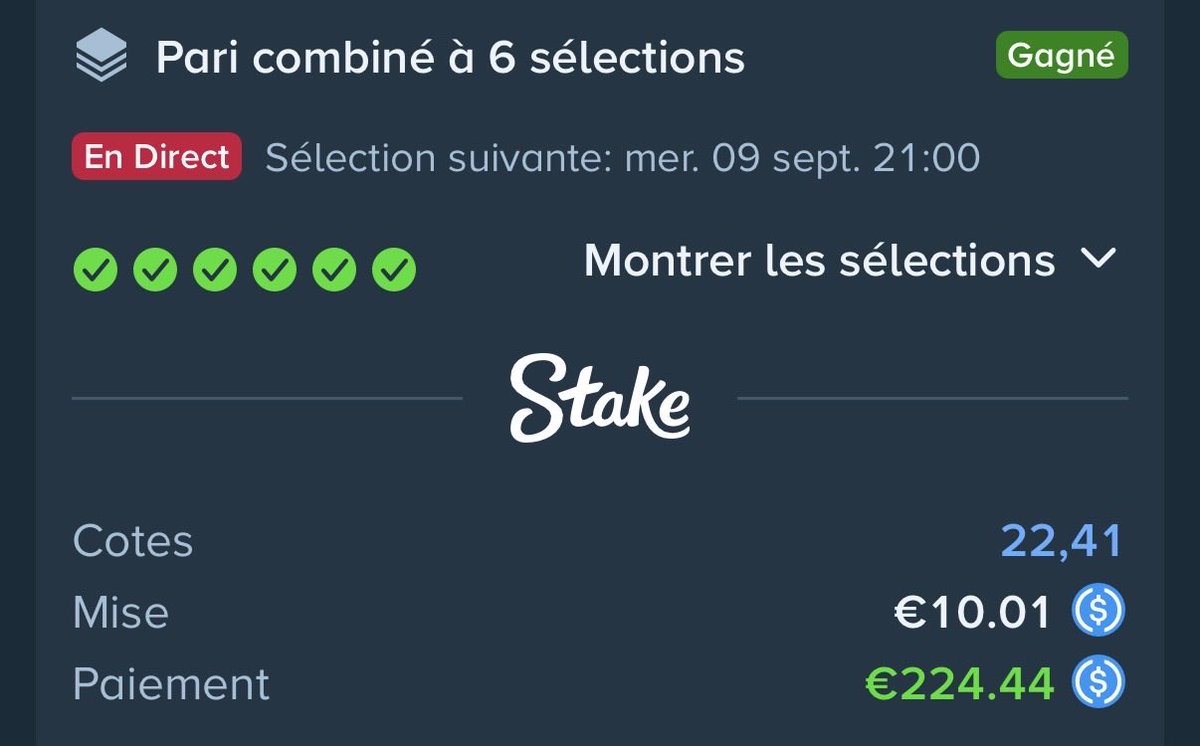Click the red En Direct badge
This screenshot has width=1200, height=746.
point(157,156)
